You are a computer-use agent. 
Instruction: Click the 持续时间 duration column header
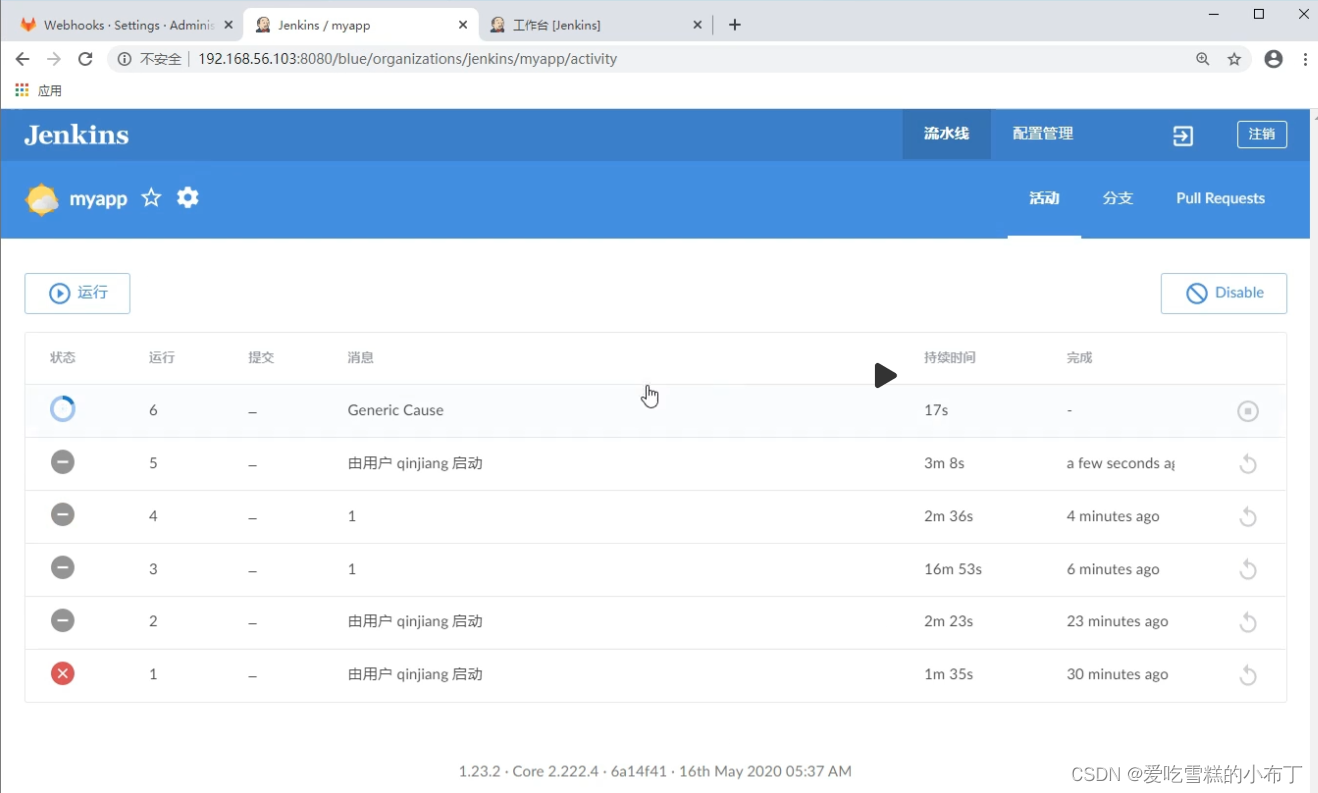point(950,357)
